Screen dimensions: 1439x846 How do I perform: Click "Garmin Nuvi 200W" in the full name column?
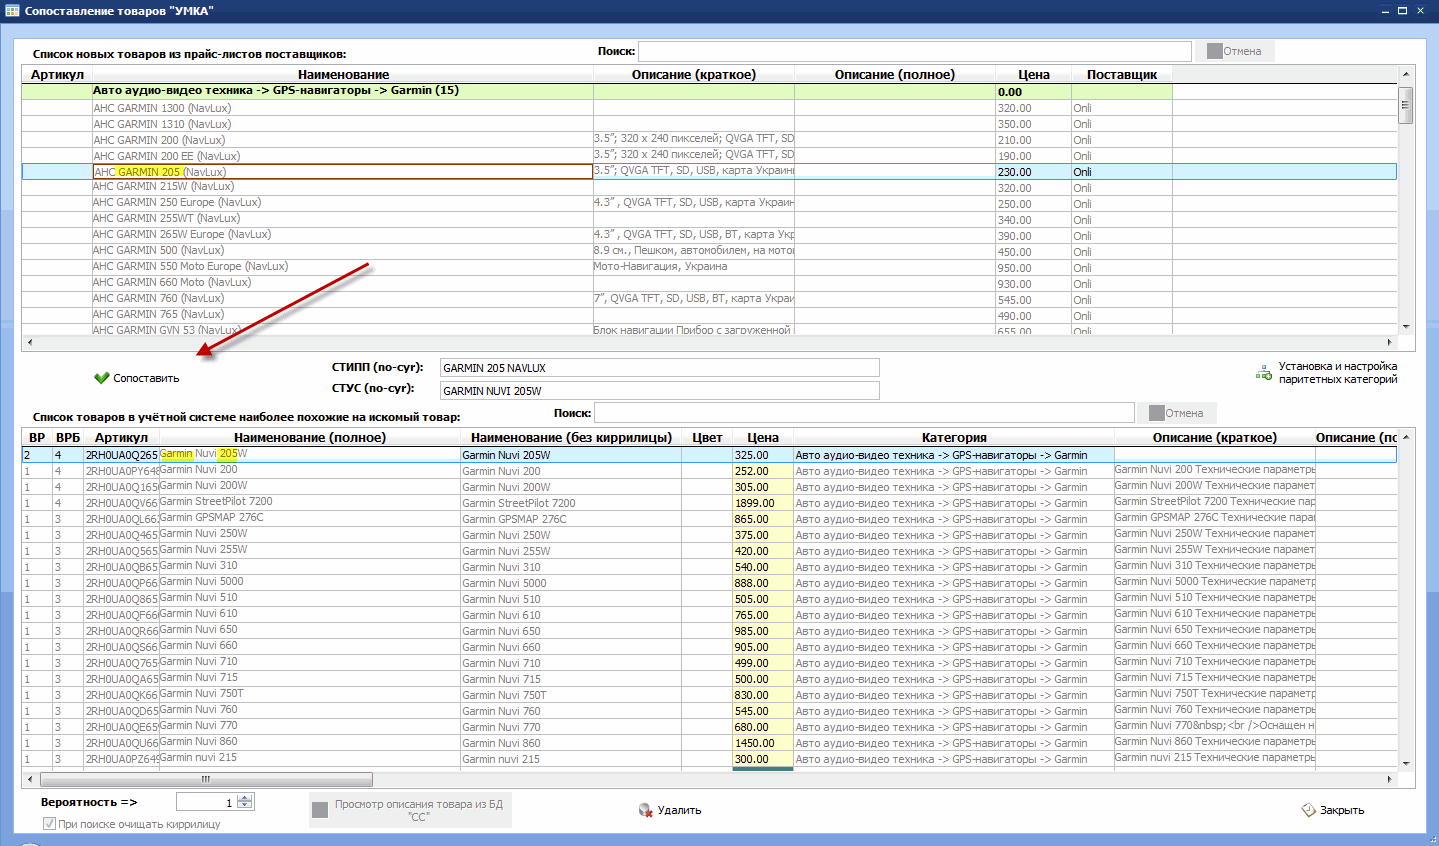click(x=310, y=486)
